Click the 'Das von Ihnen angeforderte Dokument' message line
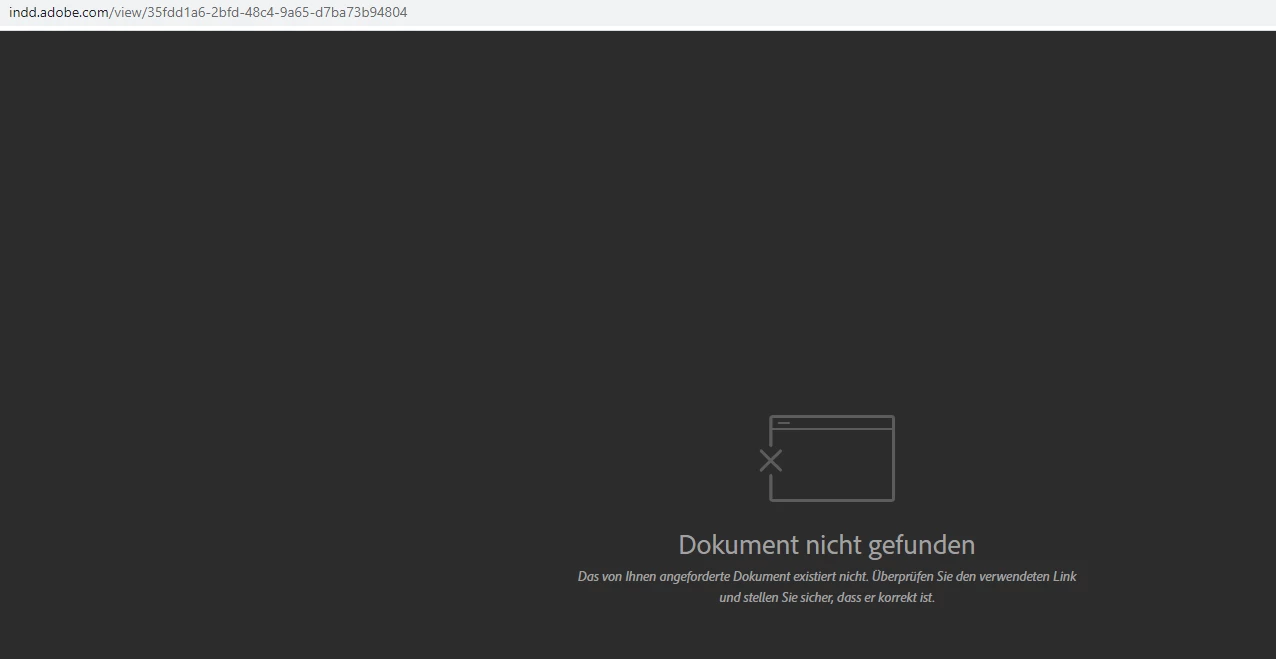1276x659 pixels. tap(827, 577)
